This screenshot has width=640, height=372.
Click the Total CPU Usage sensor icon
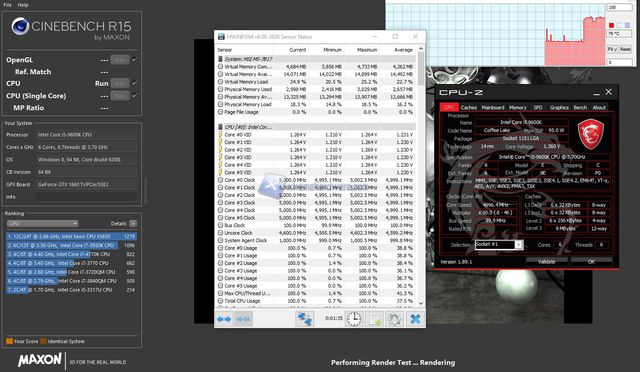pyautogui.click(x=220, y=301)
